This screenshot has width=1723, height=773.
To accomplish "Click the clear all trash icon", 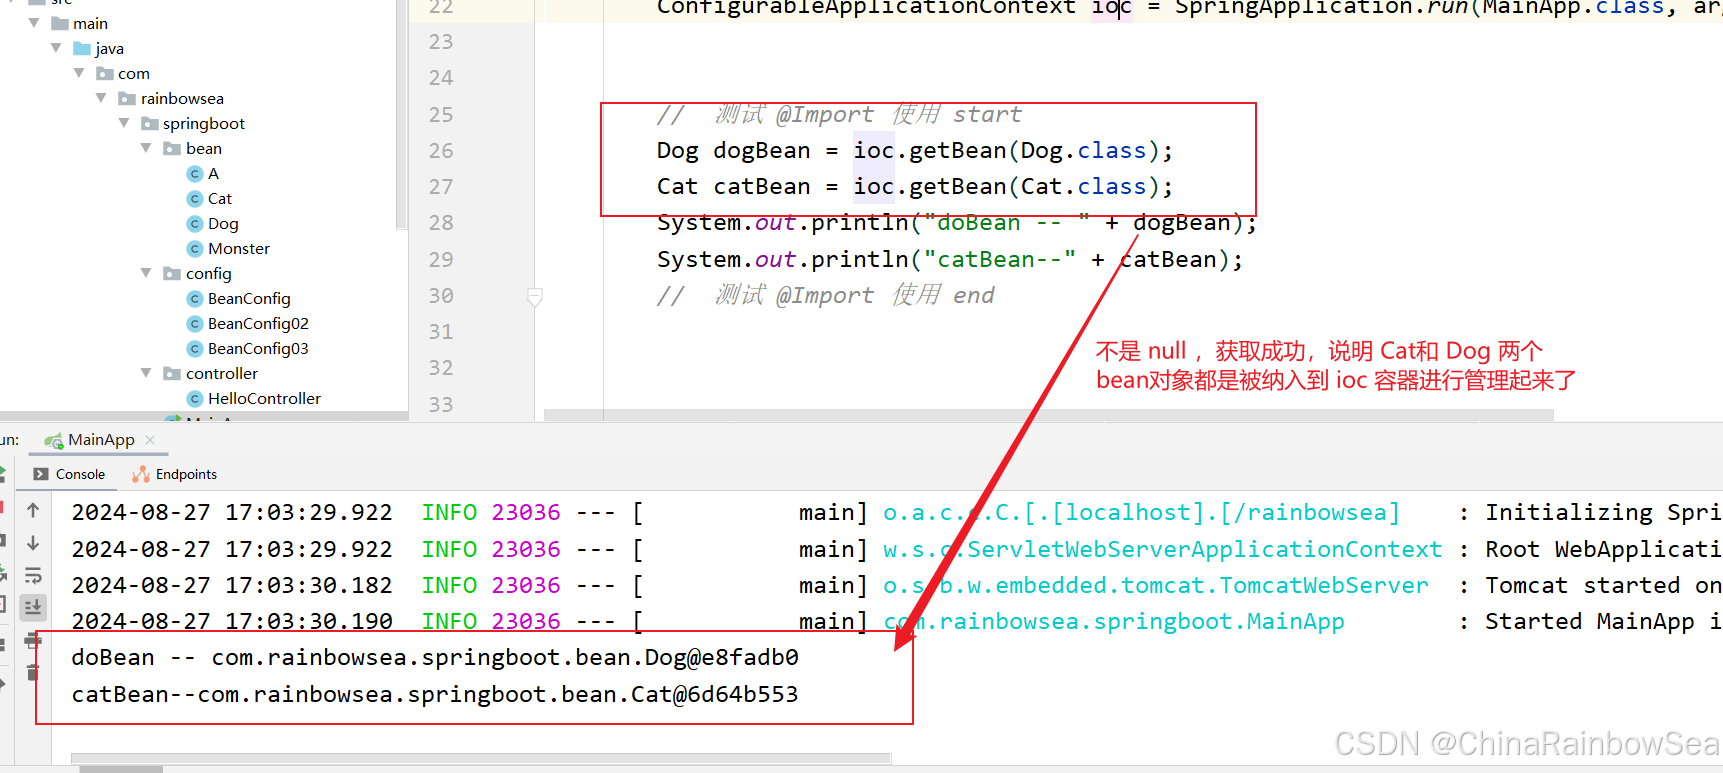I will point(33,672).
